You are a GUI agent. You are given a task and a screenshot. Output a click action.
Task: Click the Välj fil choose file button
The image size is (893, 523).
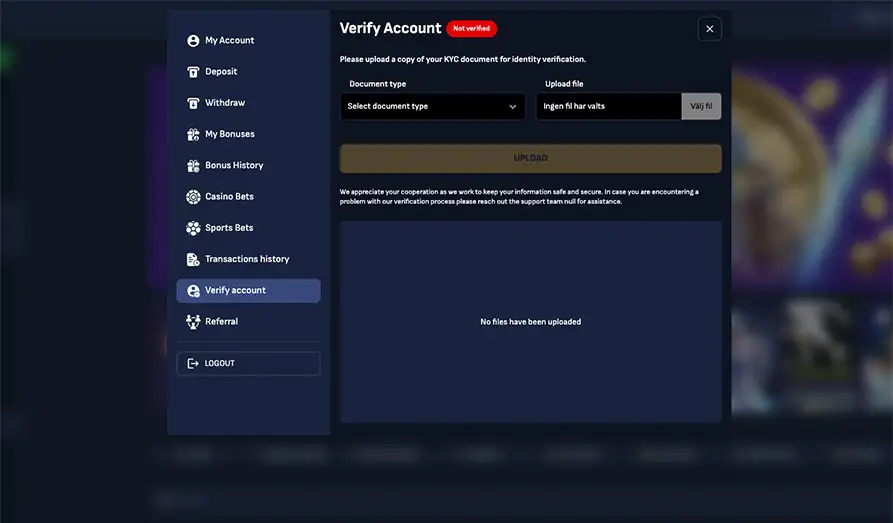click(701, 107)
